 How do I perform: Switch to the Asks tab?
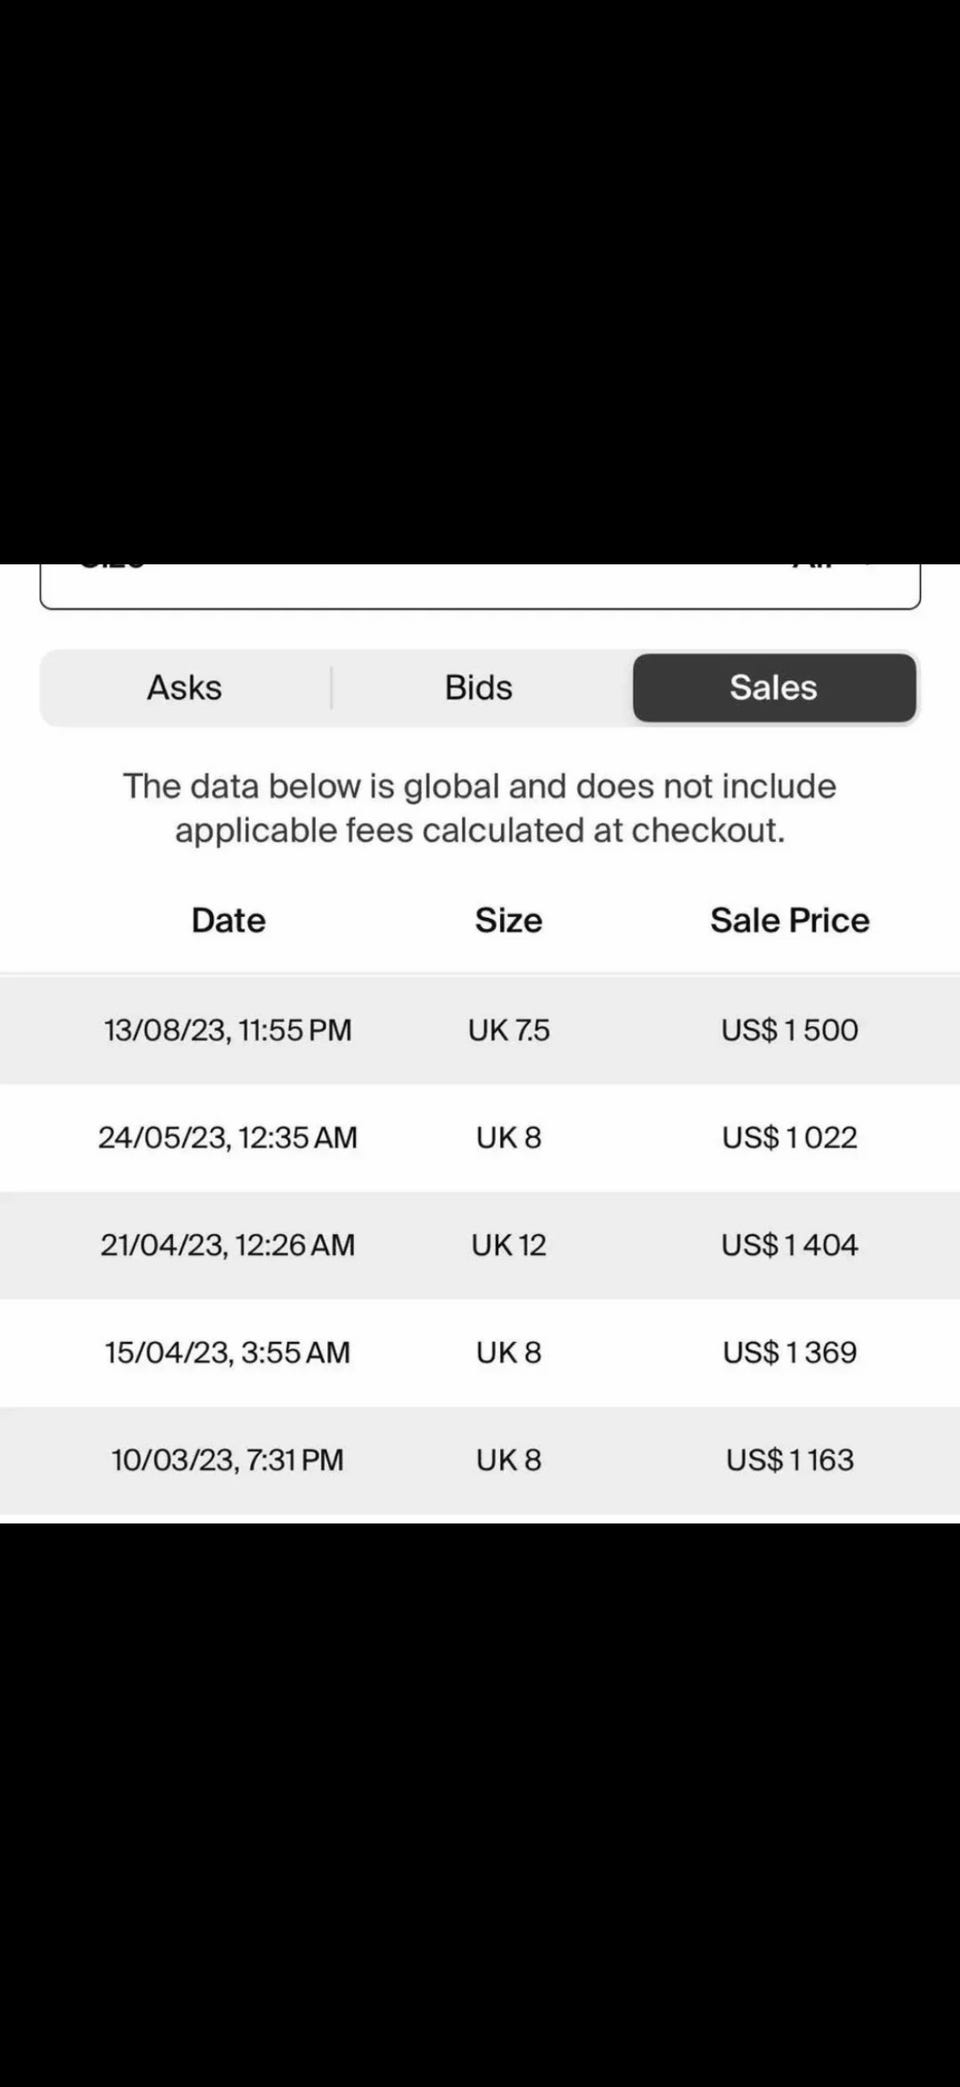tap(185, 688)
